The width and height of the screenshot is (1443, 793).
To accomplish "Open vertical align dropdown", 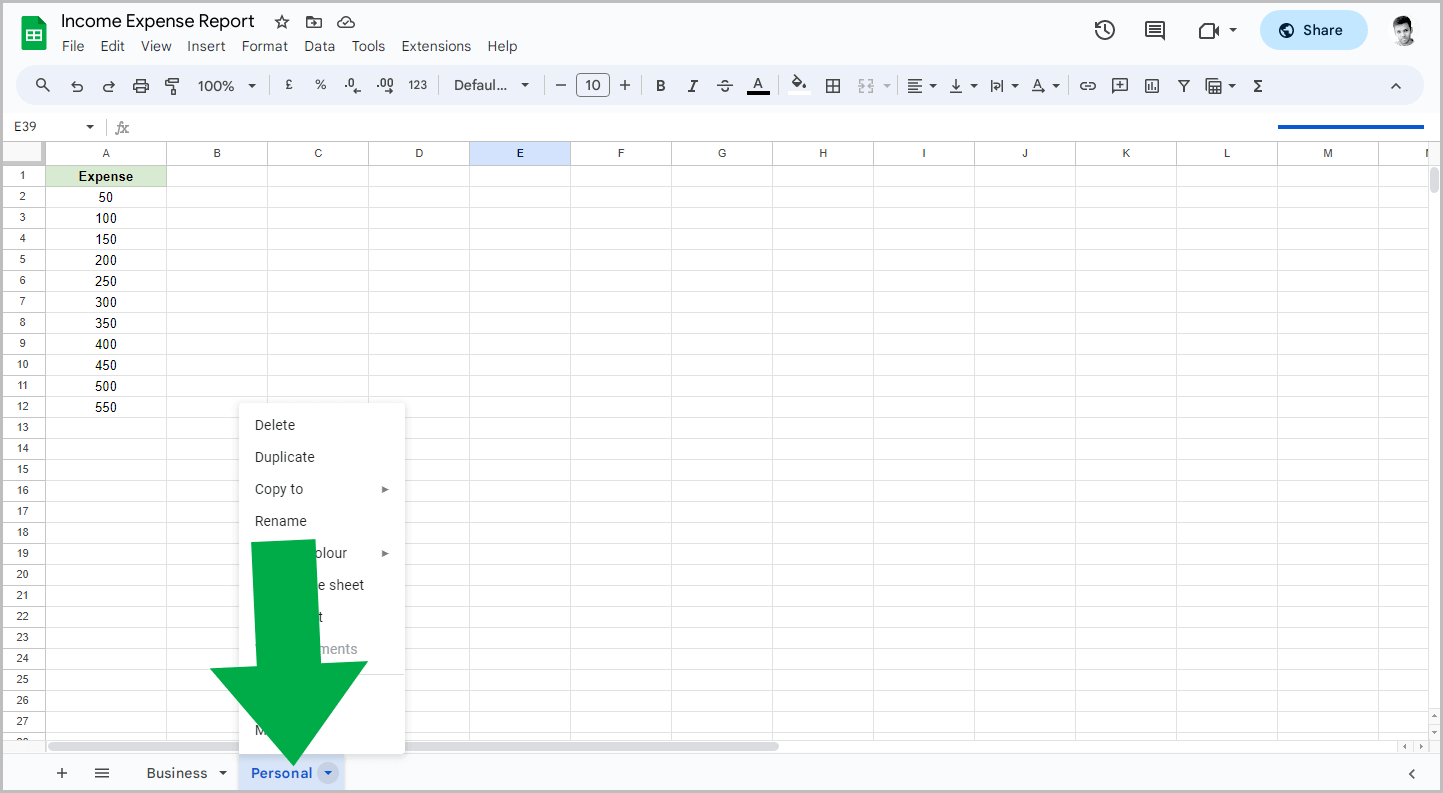I will (963, 86).
